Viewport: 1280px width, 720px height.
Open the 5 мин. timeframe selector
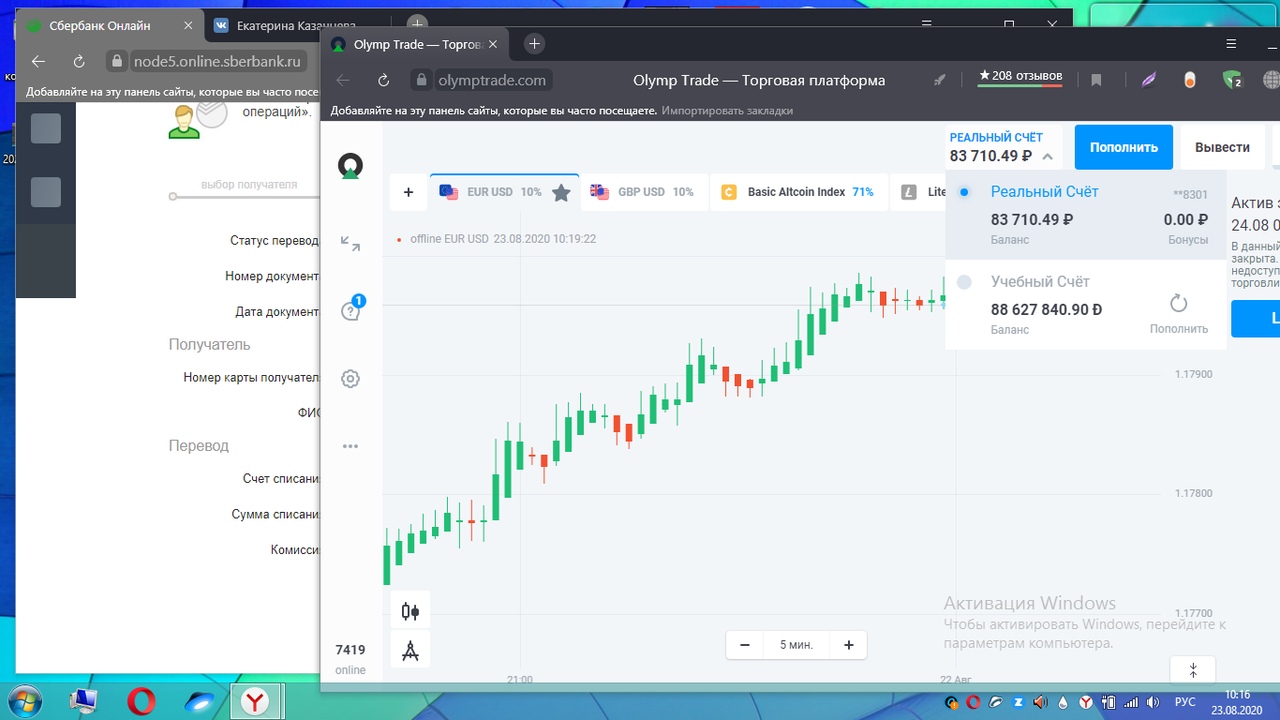tap(797, 645)
